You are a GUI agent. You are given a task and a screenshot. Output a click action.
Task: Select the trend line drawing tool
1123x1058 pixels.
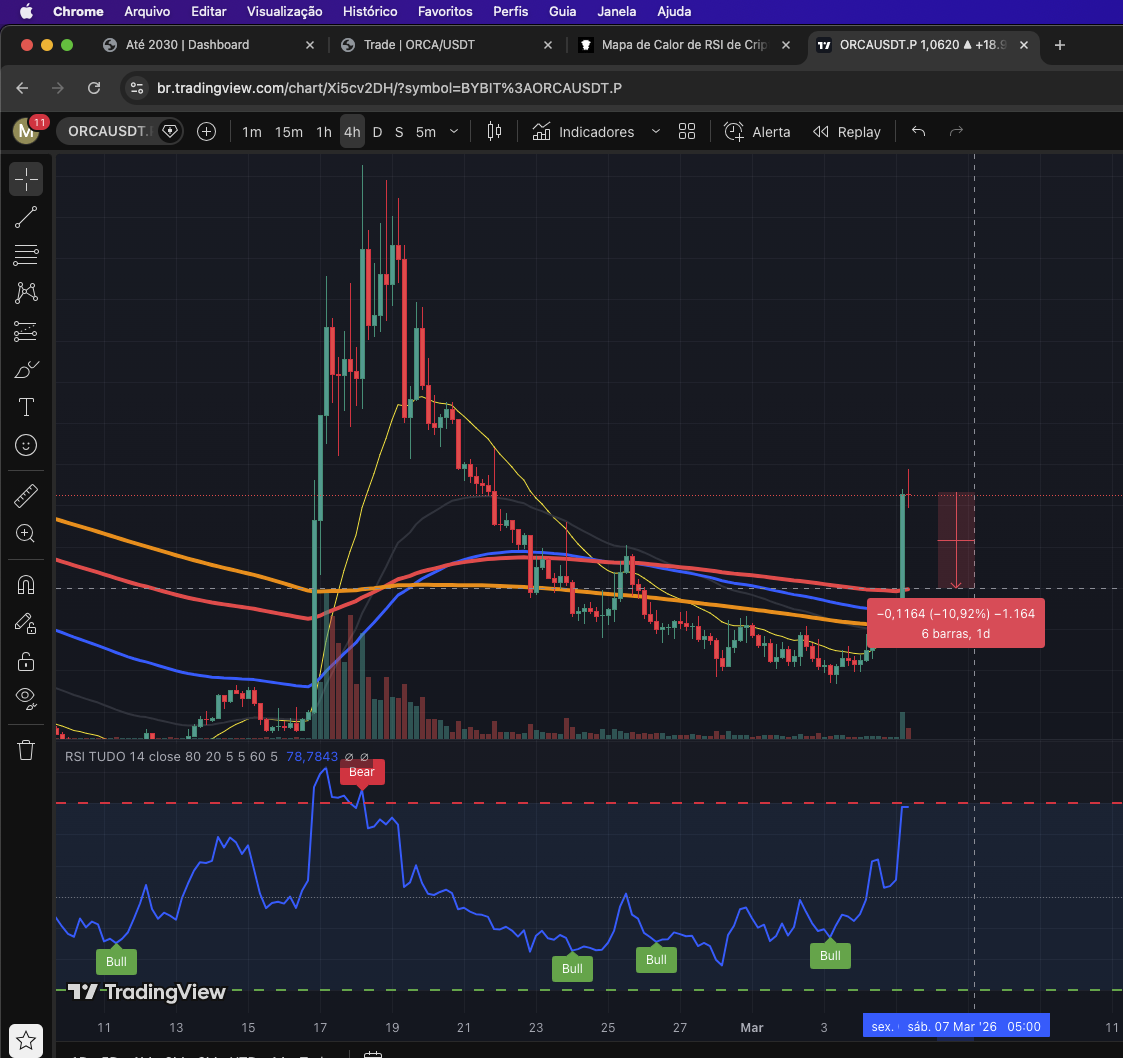26,217
